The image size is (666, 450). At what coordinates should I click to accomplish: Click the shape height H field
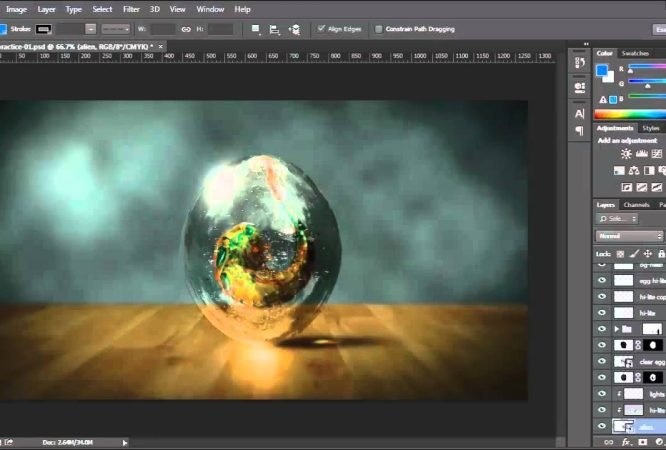(x=220, y=29)
